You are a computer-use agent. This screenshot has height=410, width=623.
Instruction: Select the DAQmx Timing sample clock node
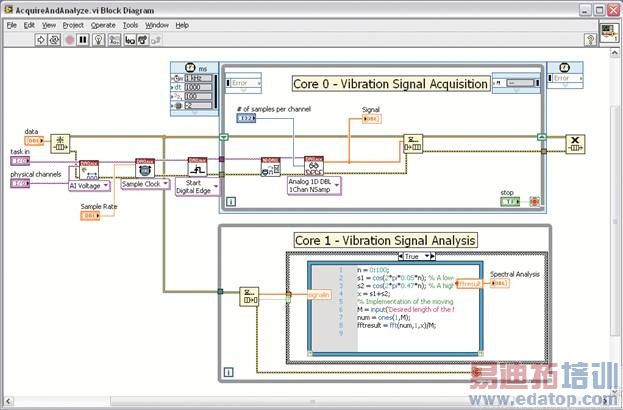point(145,168)
